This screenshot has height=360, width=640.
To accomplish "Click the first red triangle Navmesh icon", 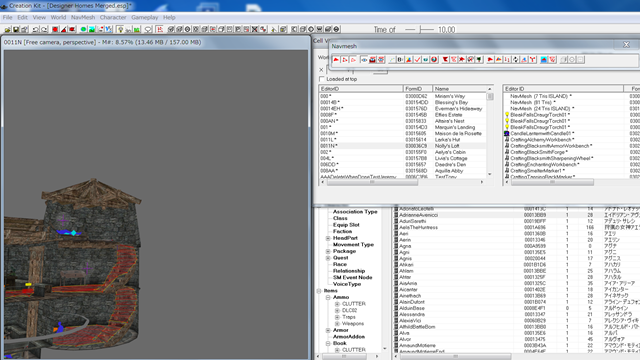I will pyautogui.click(x=336, y=60).
